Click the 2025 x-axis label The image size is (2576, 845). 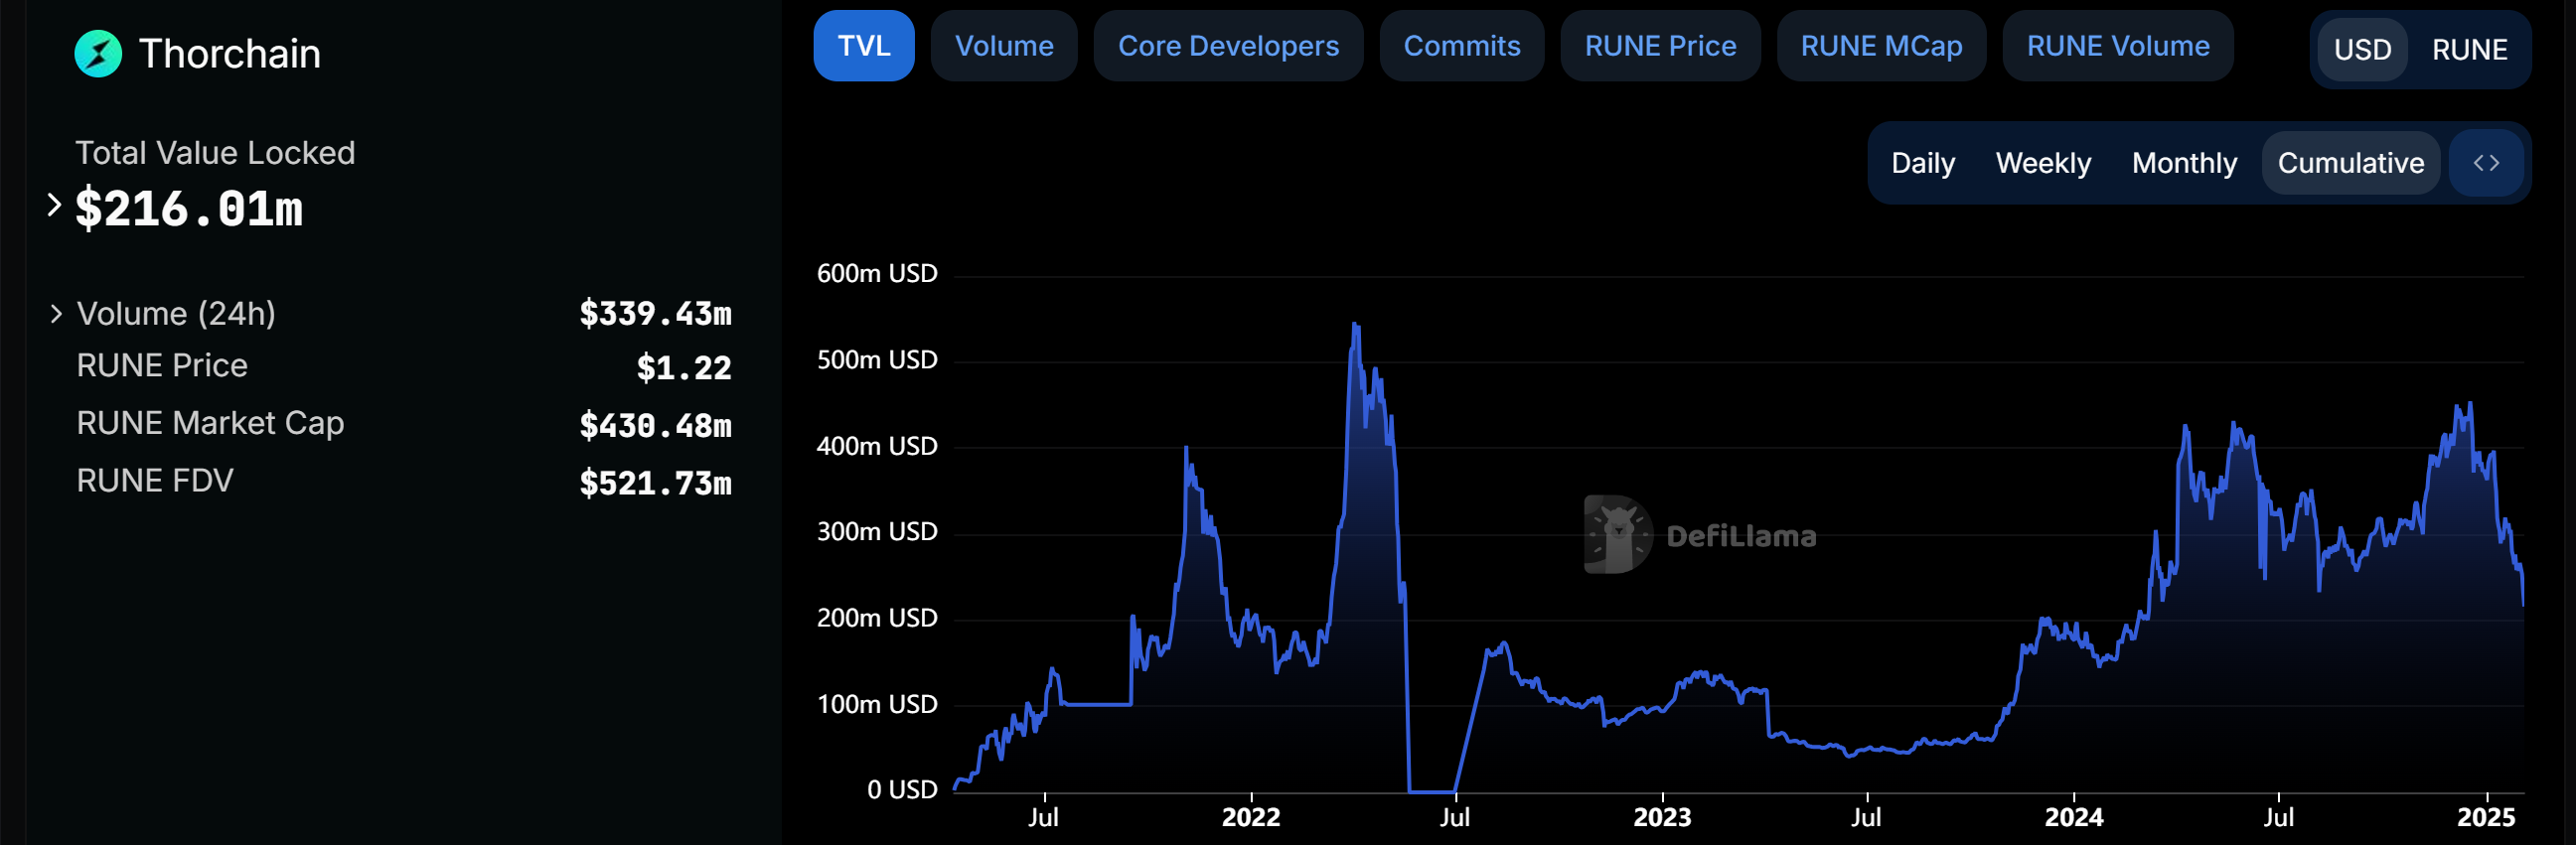2486,817
